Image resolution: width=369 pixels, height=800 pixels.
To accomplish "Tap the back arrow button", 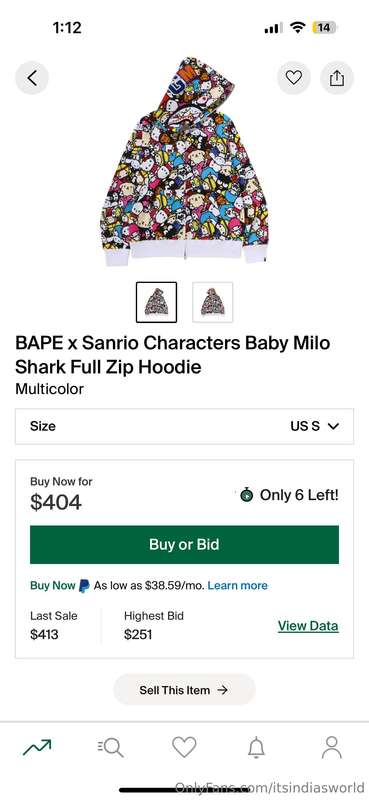I will point(32,78).
